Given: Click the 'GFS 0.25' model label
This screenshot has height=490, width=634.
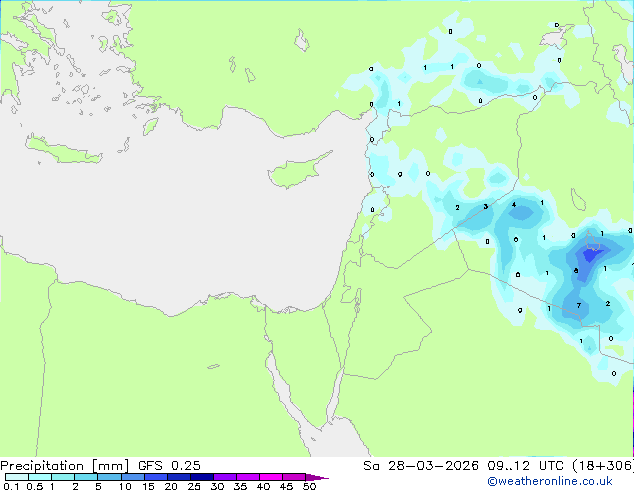Looking at the screenshot, I should point(169,466).
